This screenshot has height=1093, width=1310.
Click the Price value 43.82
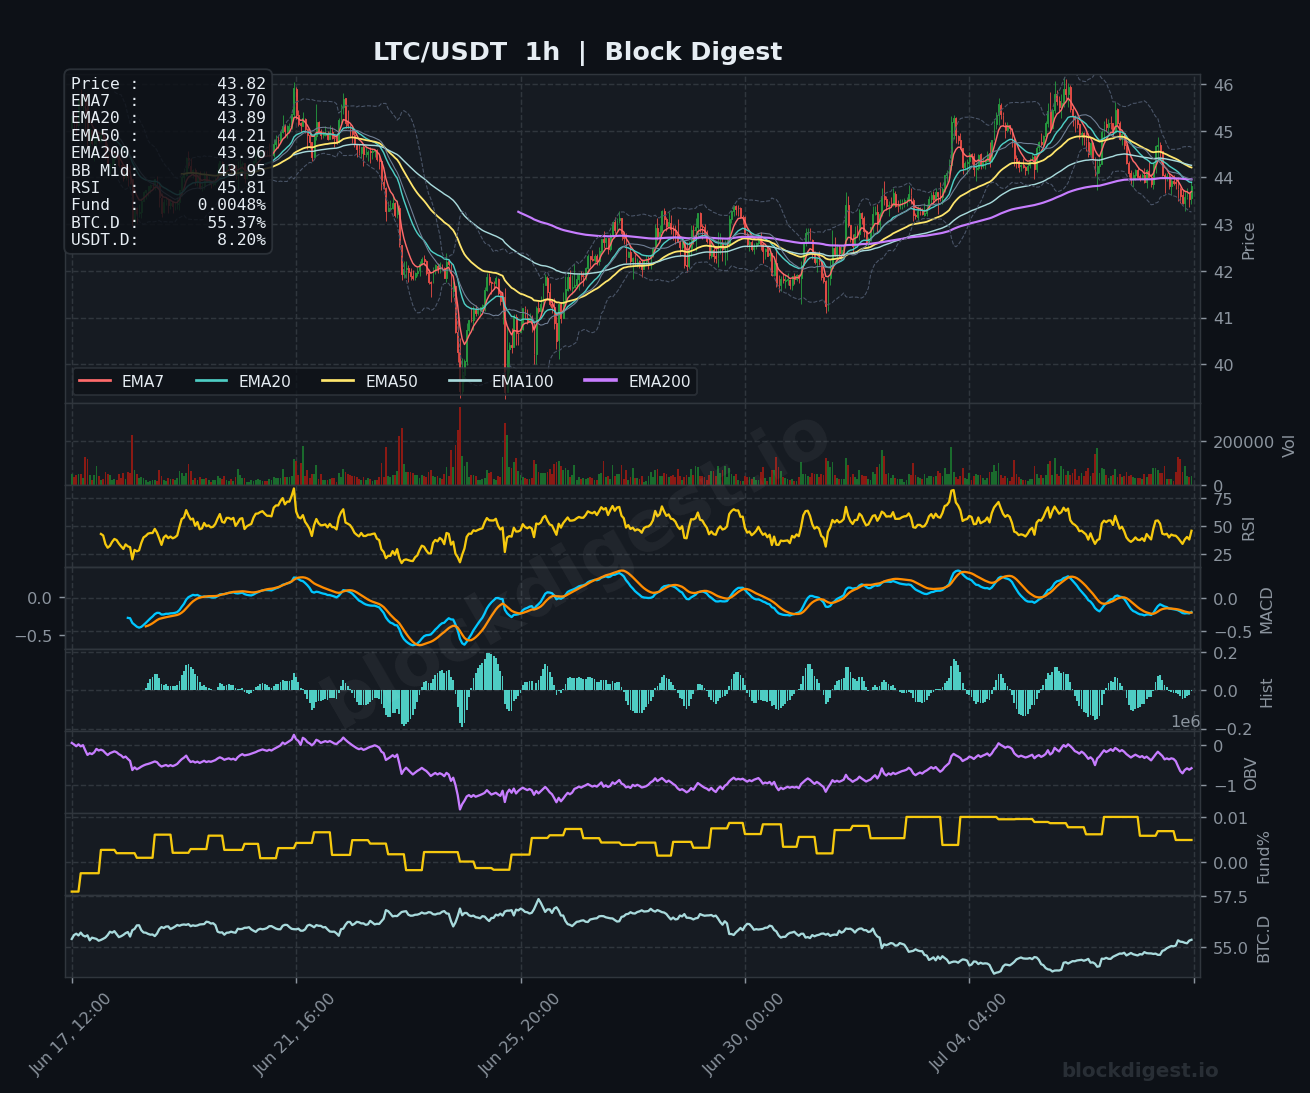pyautogui.click(x=241, y=84)
